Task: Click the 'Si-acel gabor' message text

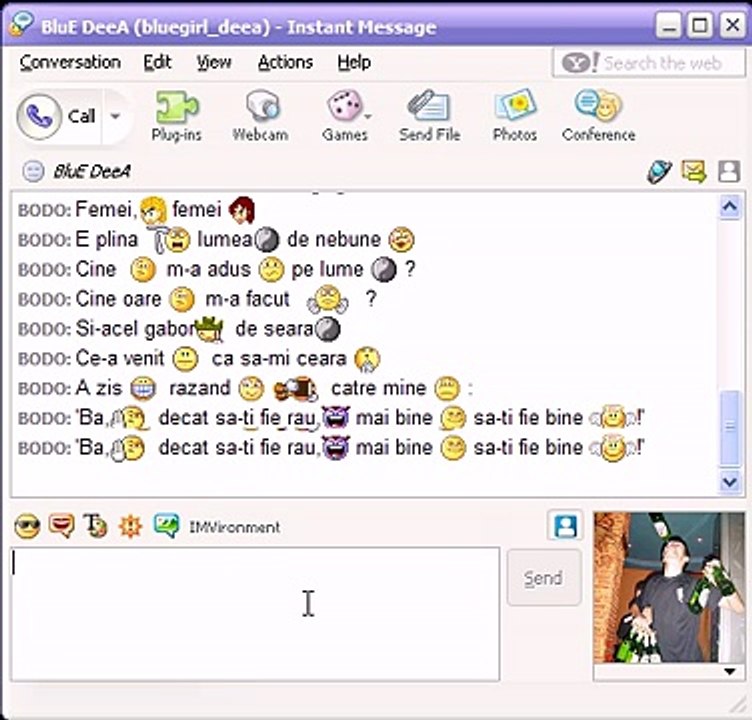Action: coord(135,329)
